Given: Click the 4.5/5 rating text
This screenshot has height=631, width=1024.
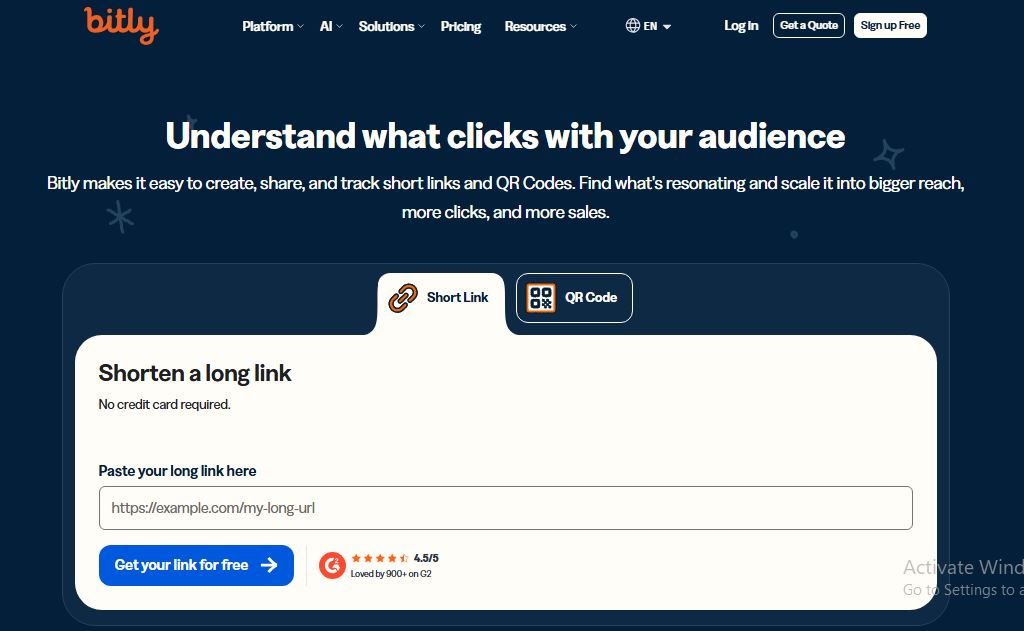Looking at the screenshot, I should [x=426, y=558].
